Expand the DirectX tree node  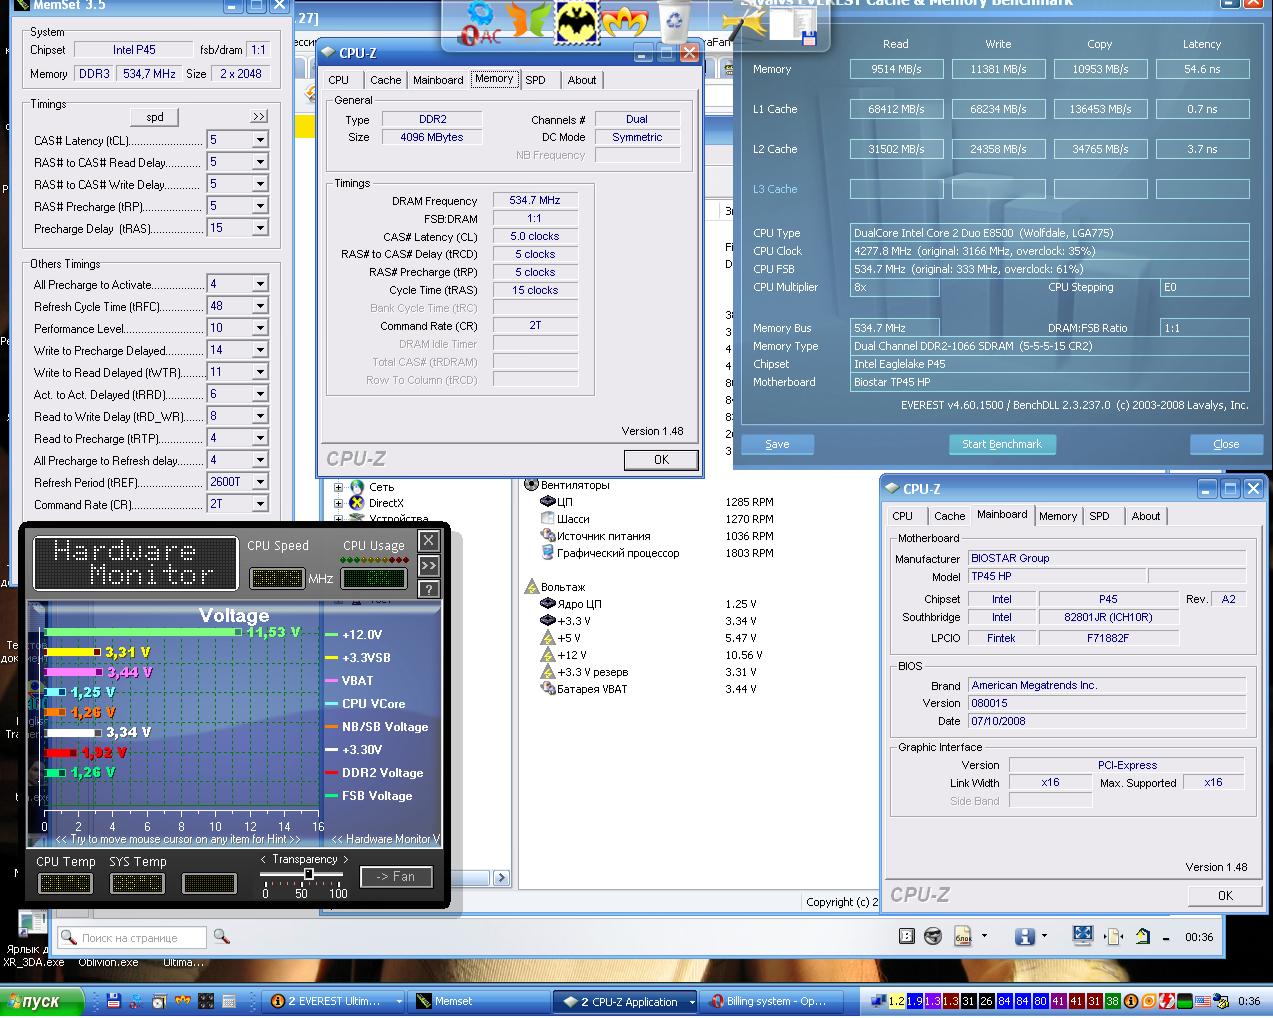tap(338, 503)
